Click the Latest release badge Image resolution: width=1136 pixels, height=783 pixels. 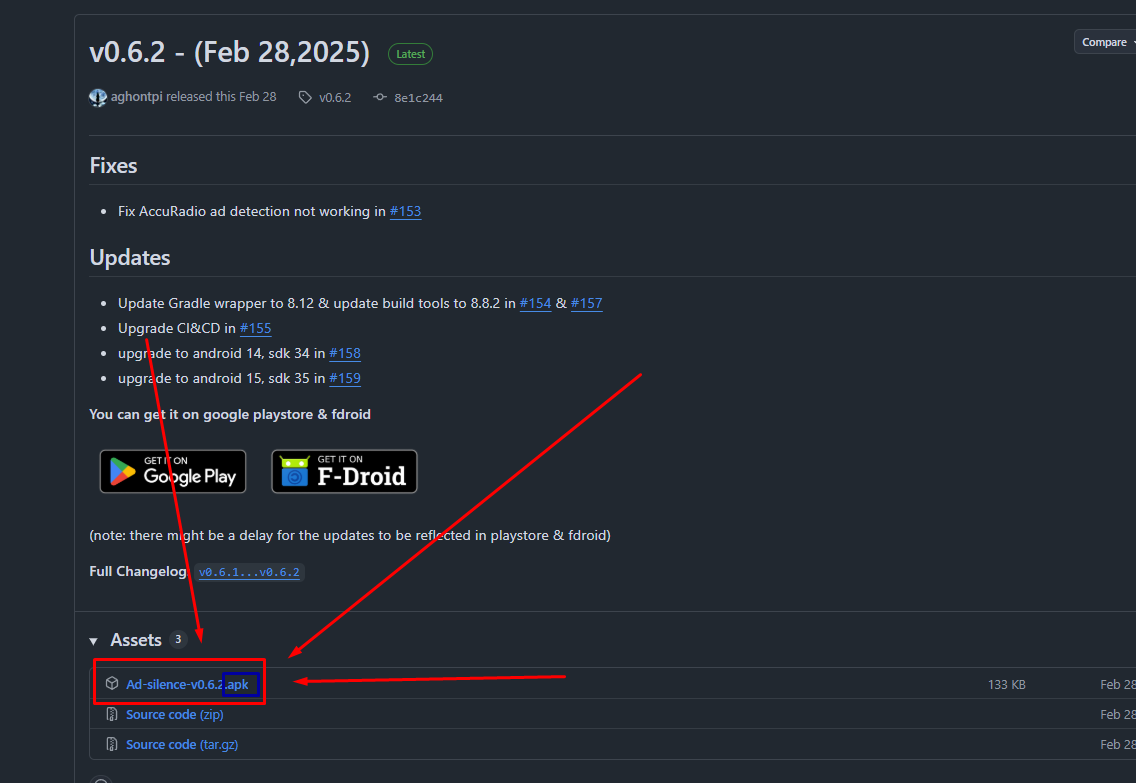410,54
